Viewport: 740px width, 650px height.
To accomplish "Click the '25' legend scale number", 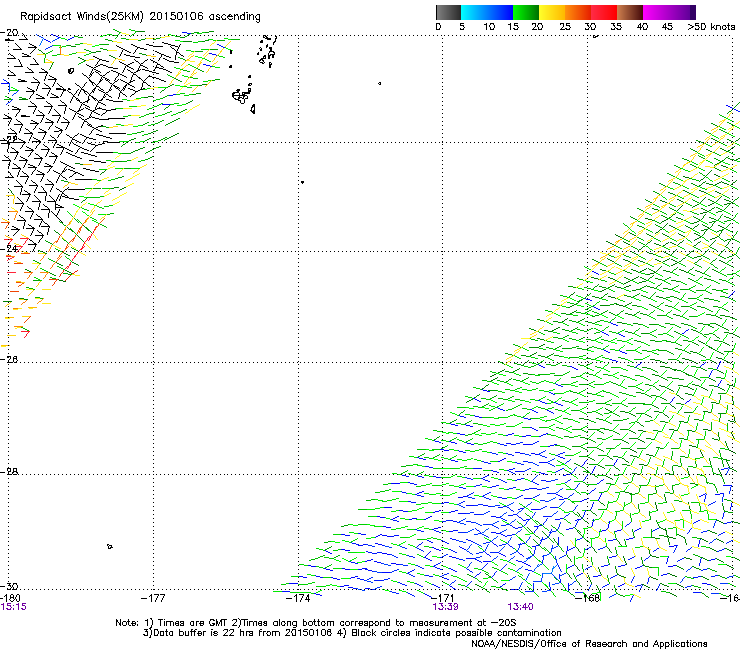I will (565, 27).
